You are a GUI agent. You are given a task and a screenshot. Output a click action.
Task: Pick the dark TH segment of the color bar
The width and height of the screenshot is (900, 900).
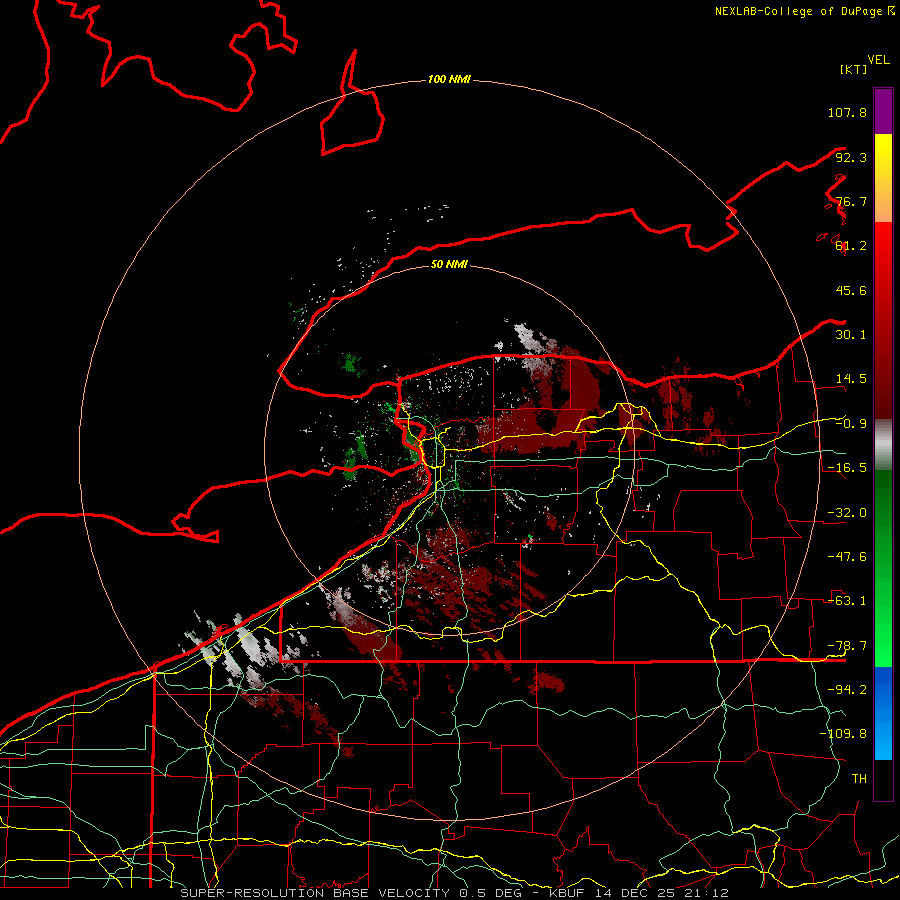coord(883,779)
